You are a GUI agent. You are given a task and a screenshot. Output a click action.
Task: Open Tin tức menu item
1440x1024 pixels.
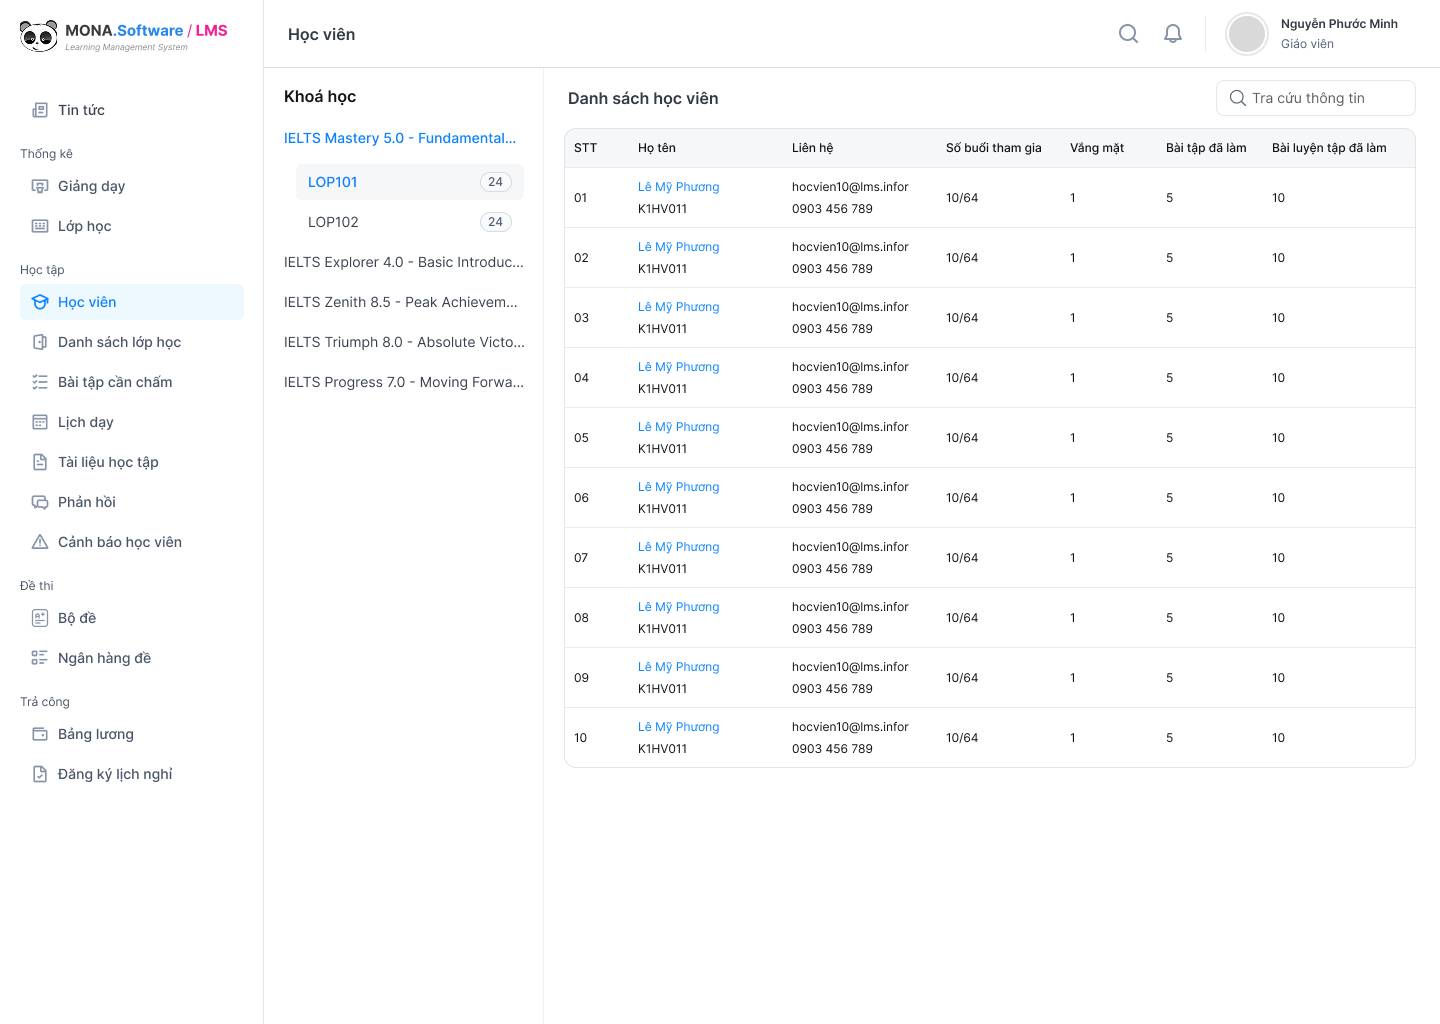pyautogui.click(x=132, y=110)
